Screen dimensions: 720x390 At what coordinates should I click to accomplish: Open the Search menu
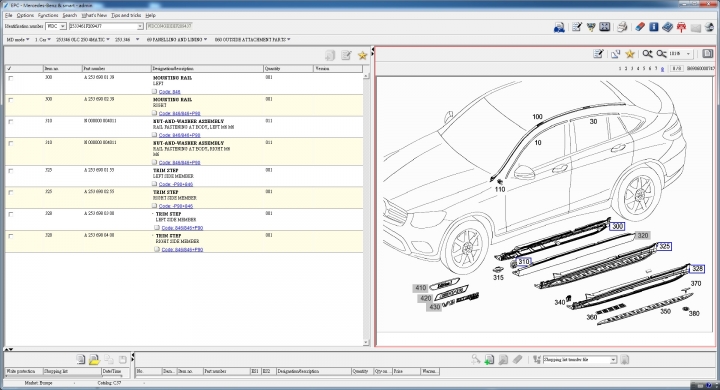click(69, 15)
